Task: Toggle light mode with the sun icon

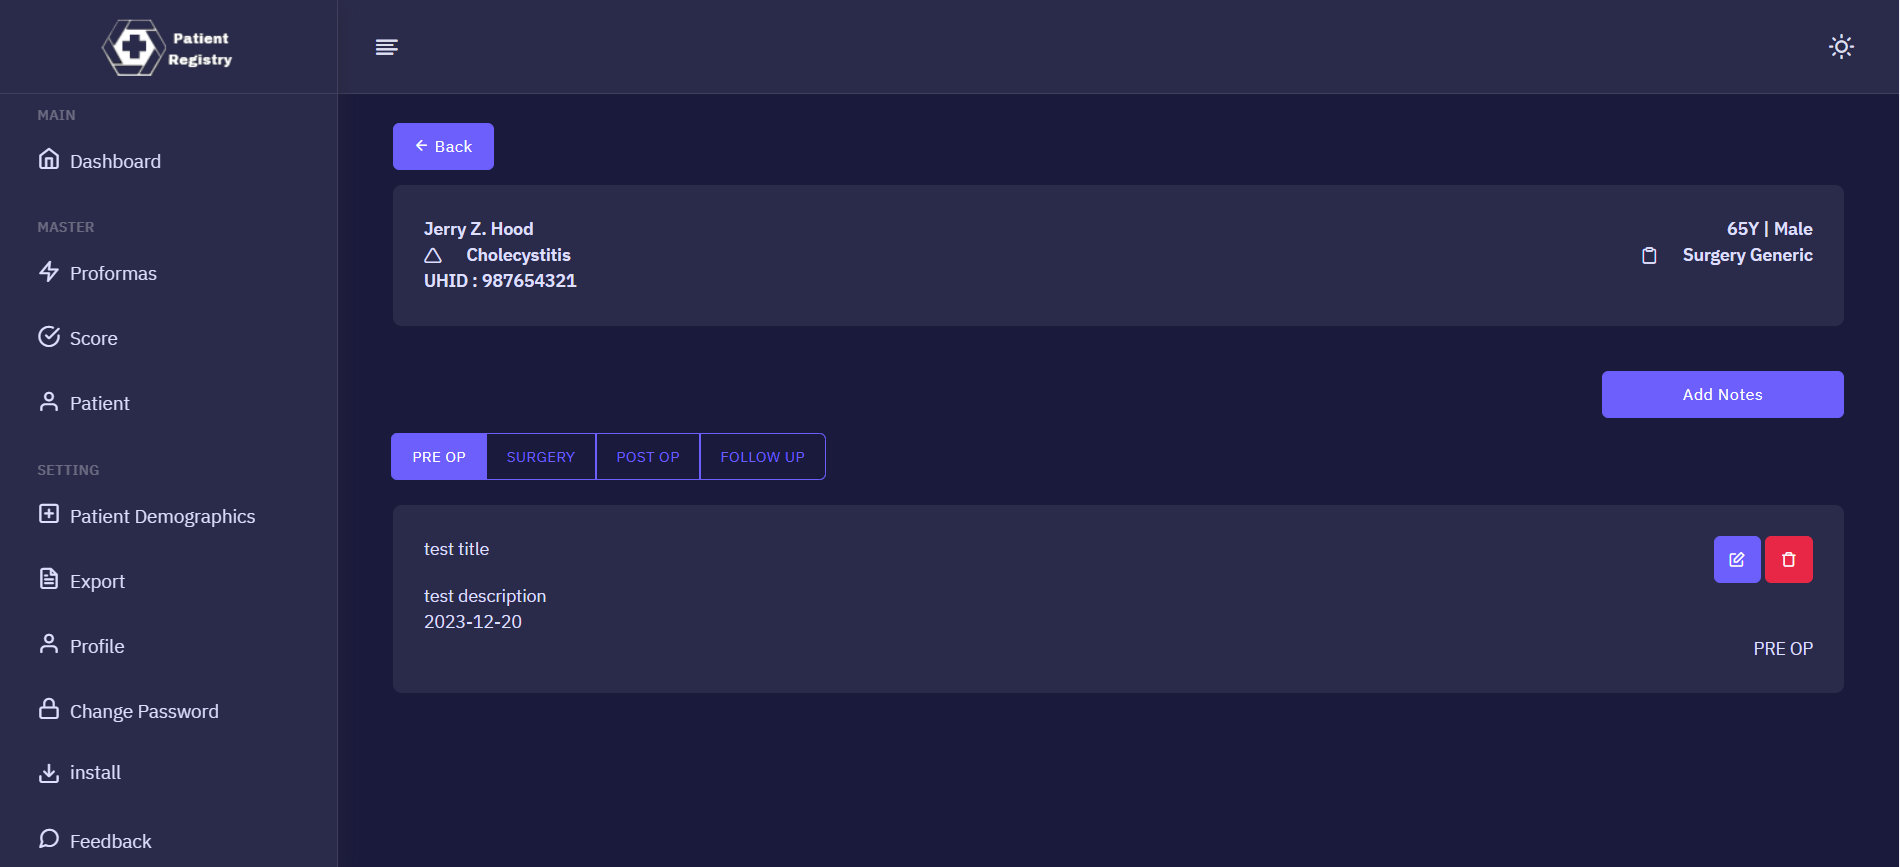Action: pyautogui.click(x=1841, y=47)
